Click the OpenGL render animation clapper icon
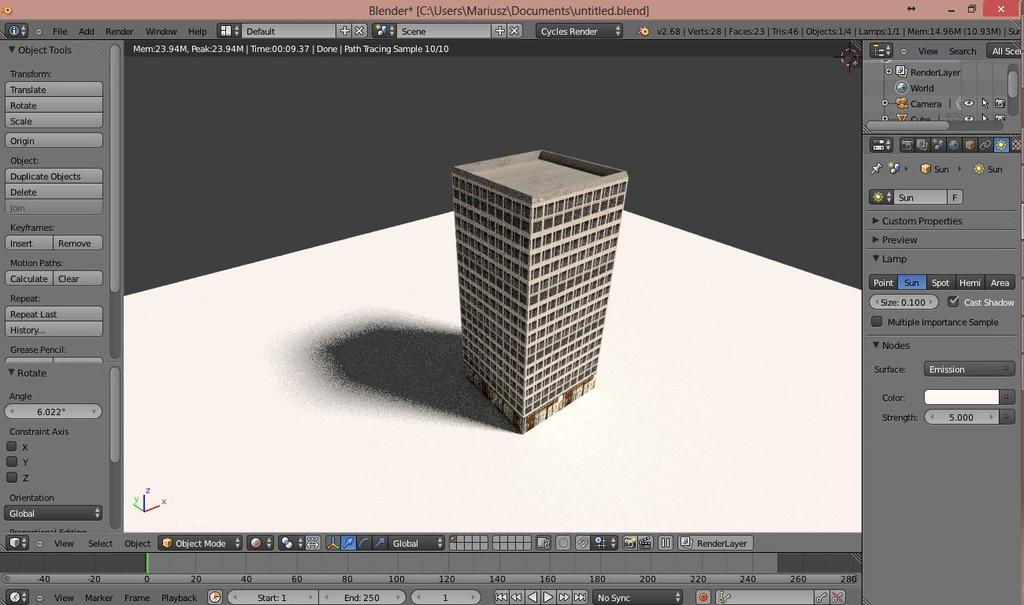Viewport: 1024px width, 605px height. pos(645,543)
